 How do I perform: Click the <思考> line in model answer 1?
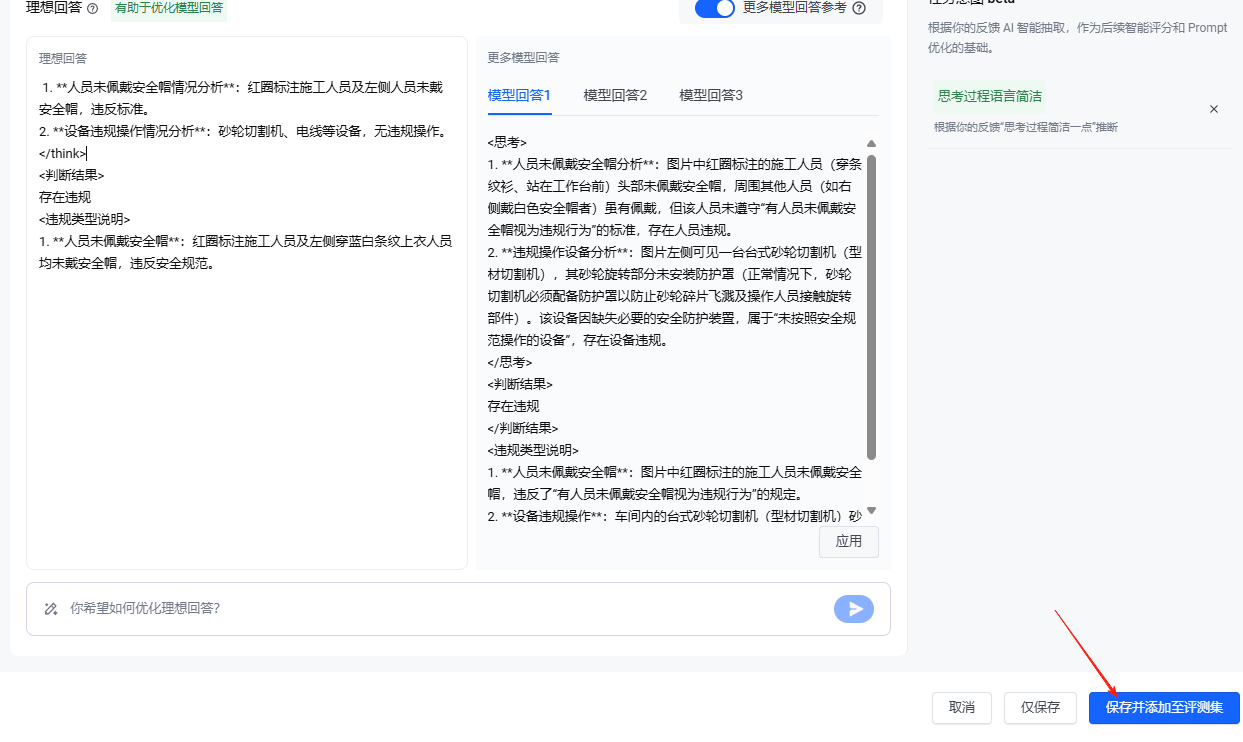[x=507, y=142]
